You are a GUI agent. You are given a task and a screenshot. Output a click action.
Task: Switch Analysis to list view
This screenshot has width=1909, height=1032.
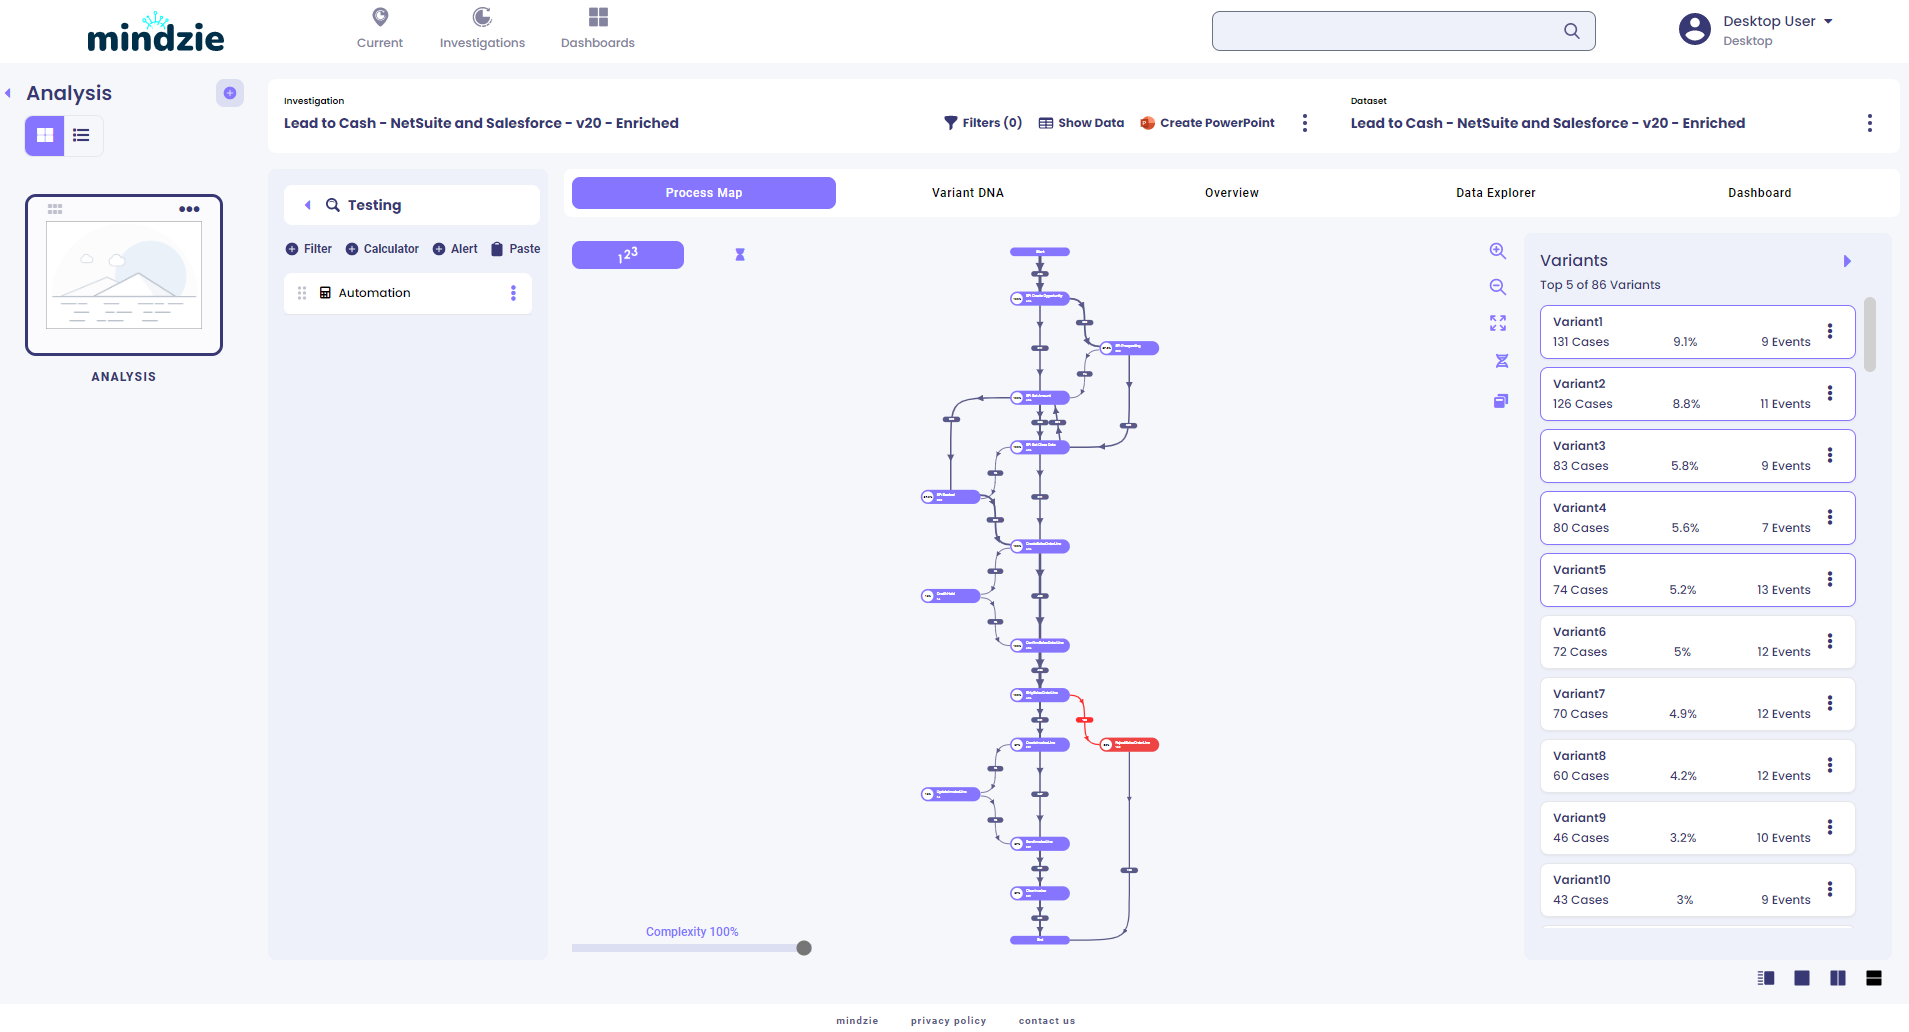[82, 136]
